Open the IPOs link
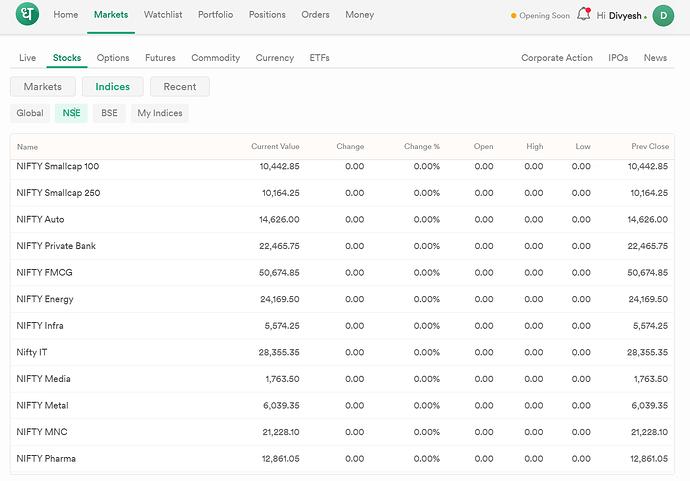 pos(618,58)
